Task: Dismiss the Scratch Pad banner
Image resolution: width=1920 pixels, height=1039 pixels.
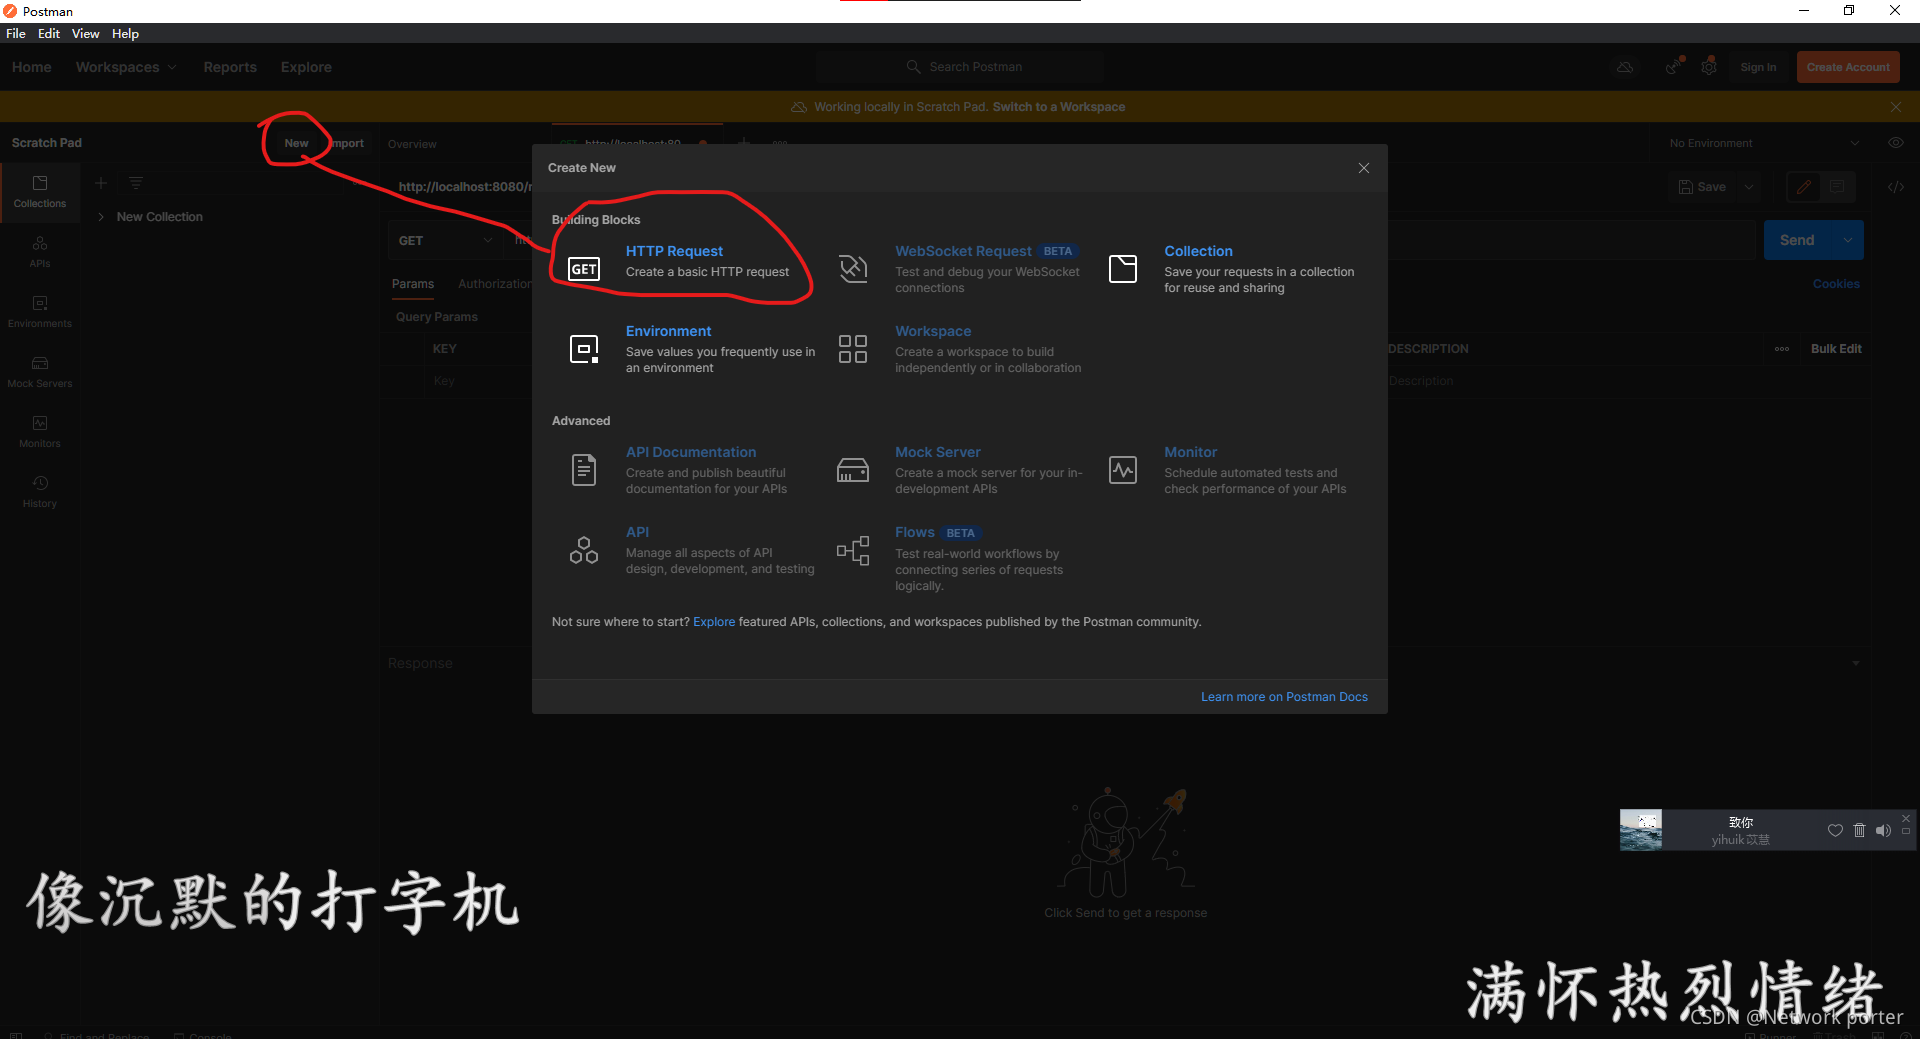Action: click(x=1896, y=107)
